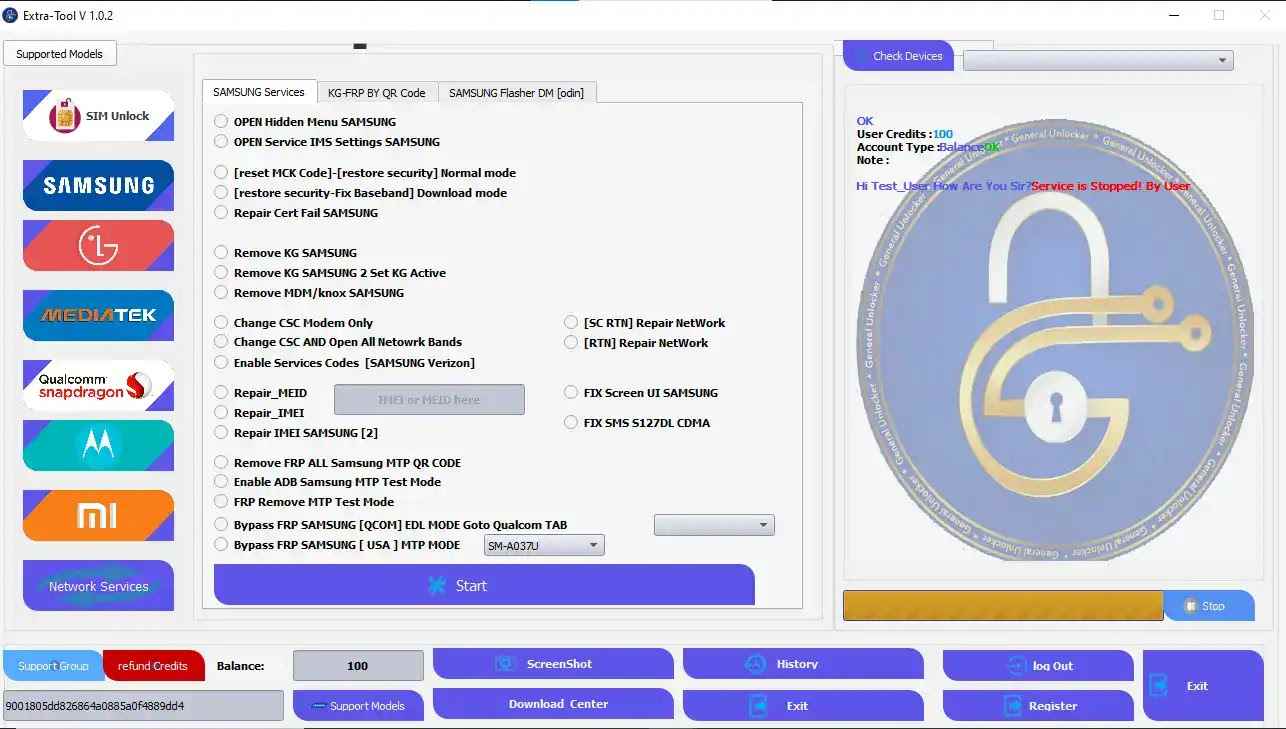Click the hardware ID text field
Viewport: 1286px width, 729px height.
pyautogui.click(x=143, y=705)
